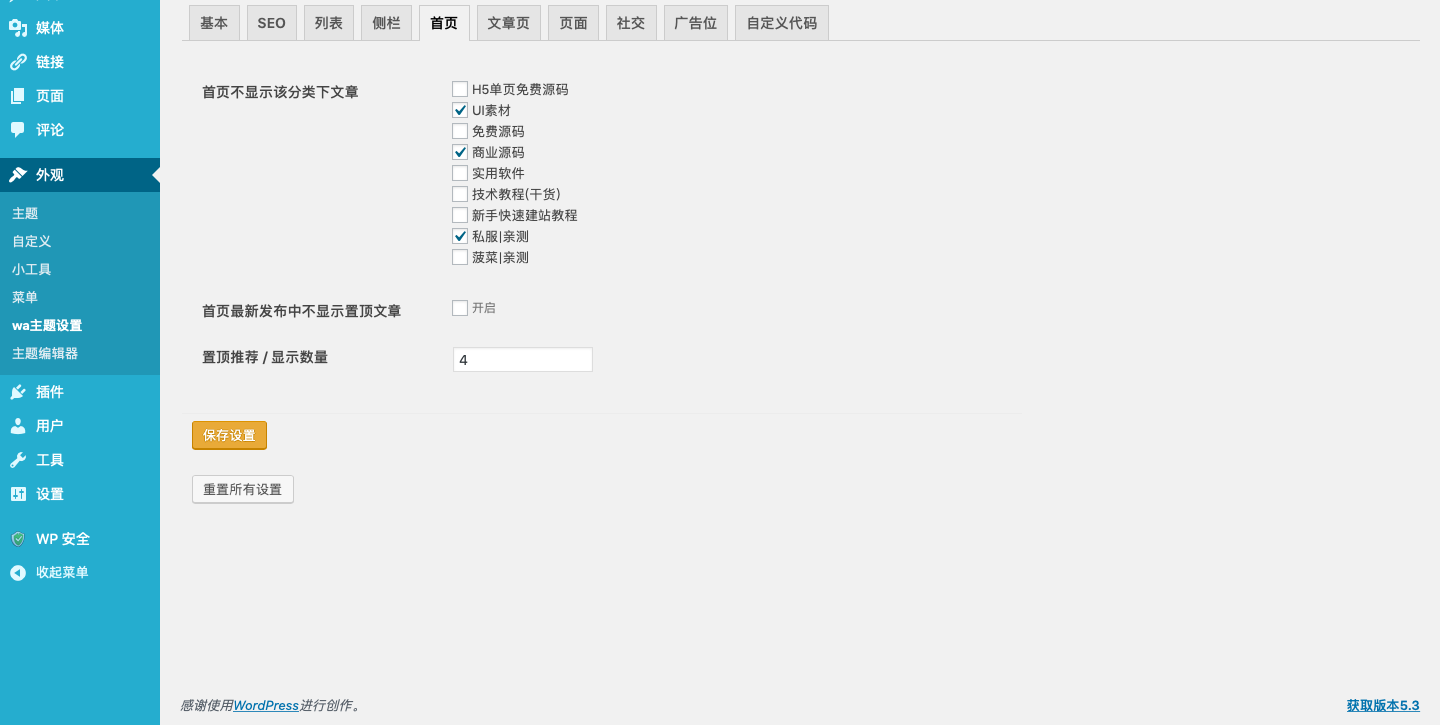Click the Comments (评论) bubble icon
The width and height of the screenshot is (1440, 725).
coord(18,130)
